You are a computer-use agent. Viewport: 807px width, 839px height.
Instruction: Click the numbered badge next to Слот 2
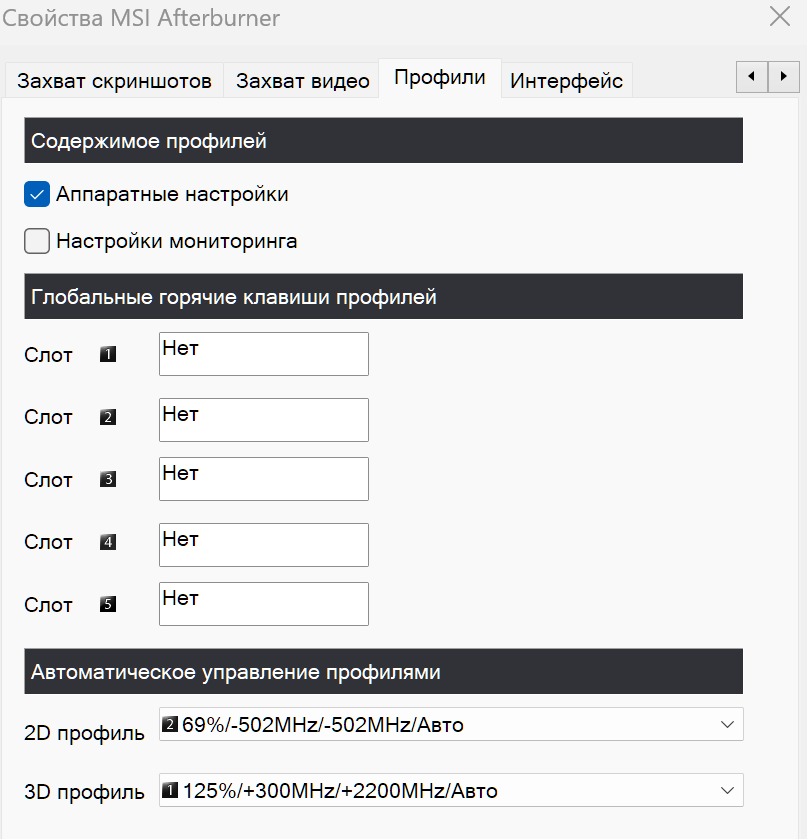pos(108,417)
